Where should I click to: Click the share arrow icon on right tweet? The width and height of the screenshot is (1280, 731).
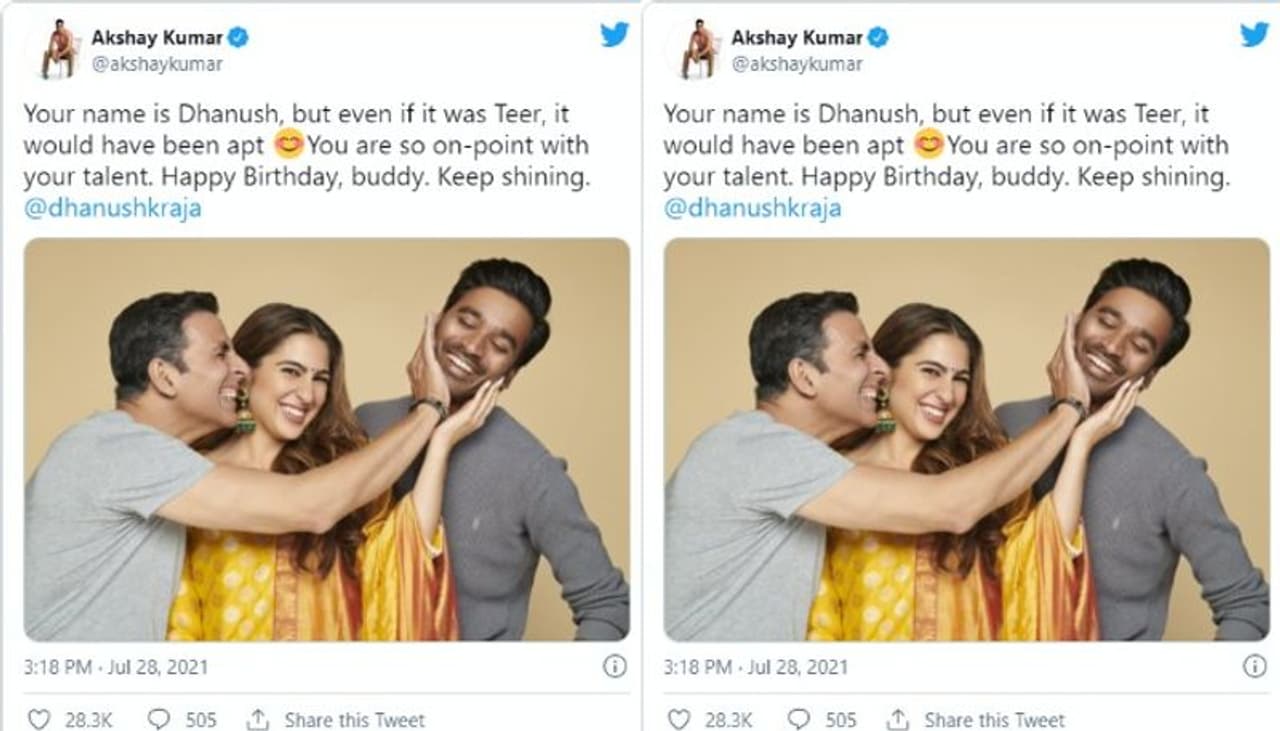(x=898, y=719)
